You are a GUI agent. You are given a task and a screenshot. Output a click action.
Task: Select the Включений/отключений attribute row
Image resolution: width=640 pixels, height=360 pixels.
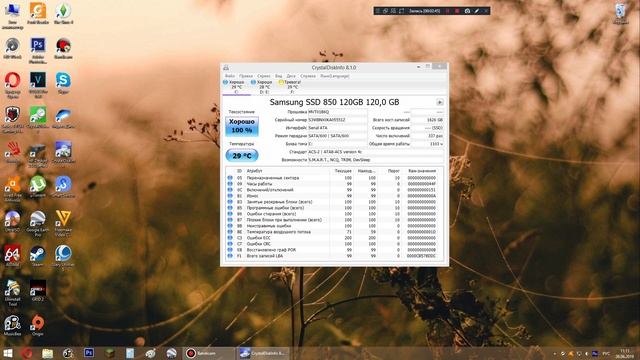coord(334,190)
